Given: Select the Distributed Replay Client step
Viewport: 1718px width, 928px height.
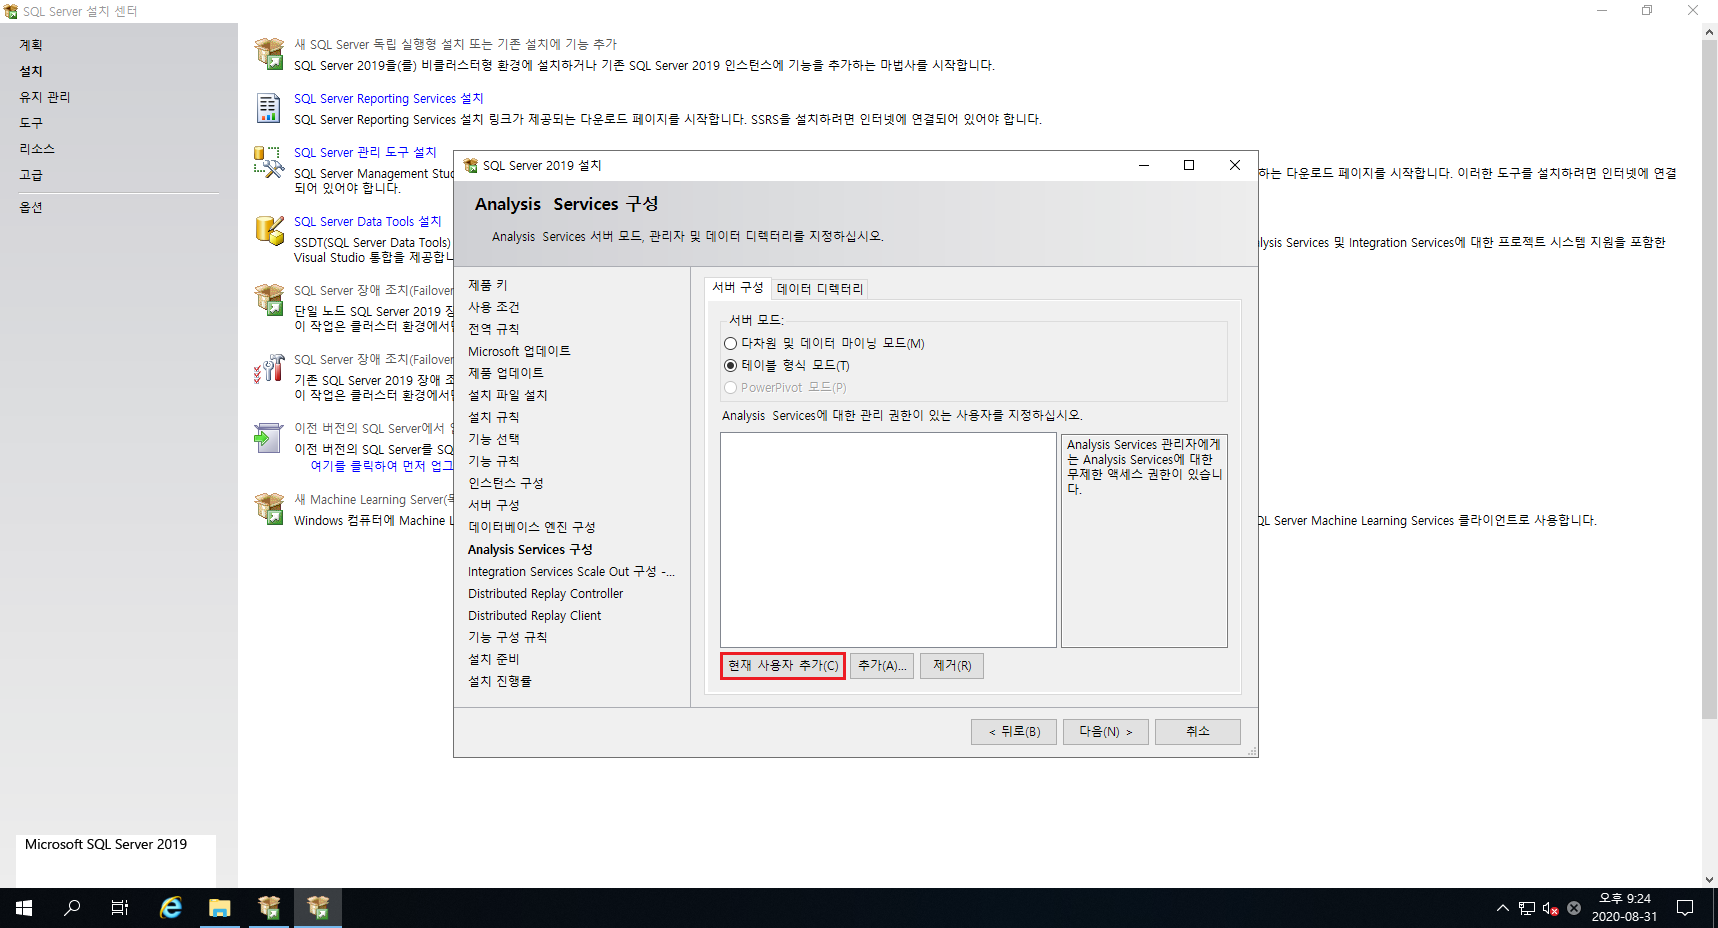Looking at the screenshot, I should point(535,615).
